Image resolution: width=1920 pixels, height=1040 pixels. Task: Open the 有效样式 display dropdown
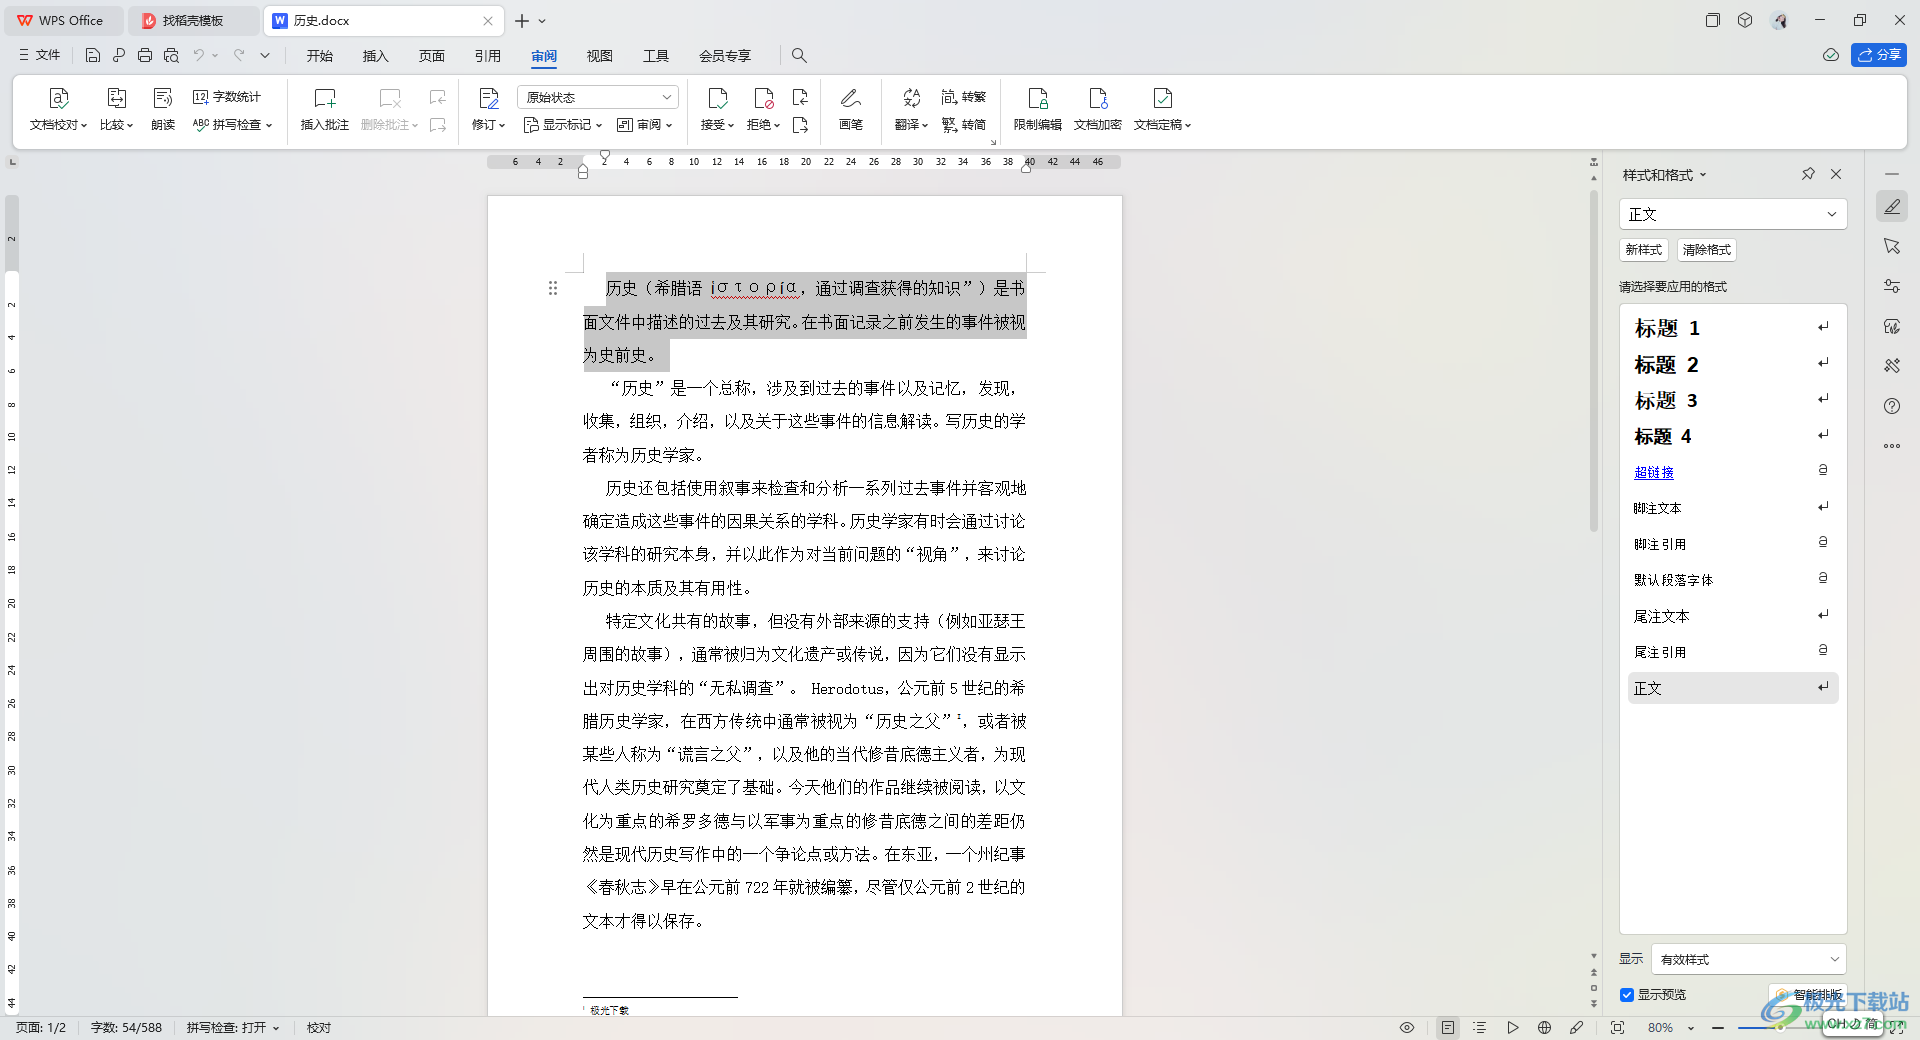1748,959
